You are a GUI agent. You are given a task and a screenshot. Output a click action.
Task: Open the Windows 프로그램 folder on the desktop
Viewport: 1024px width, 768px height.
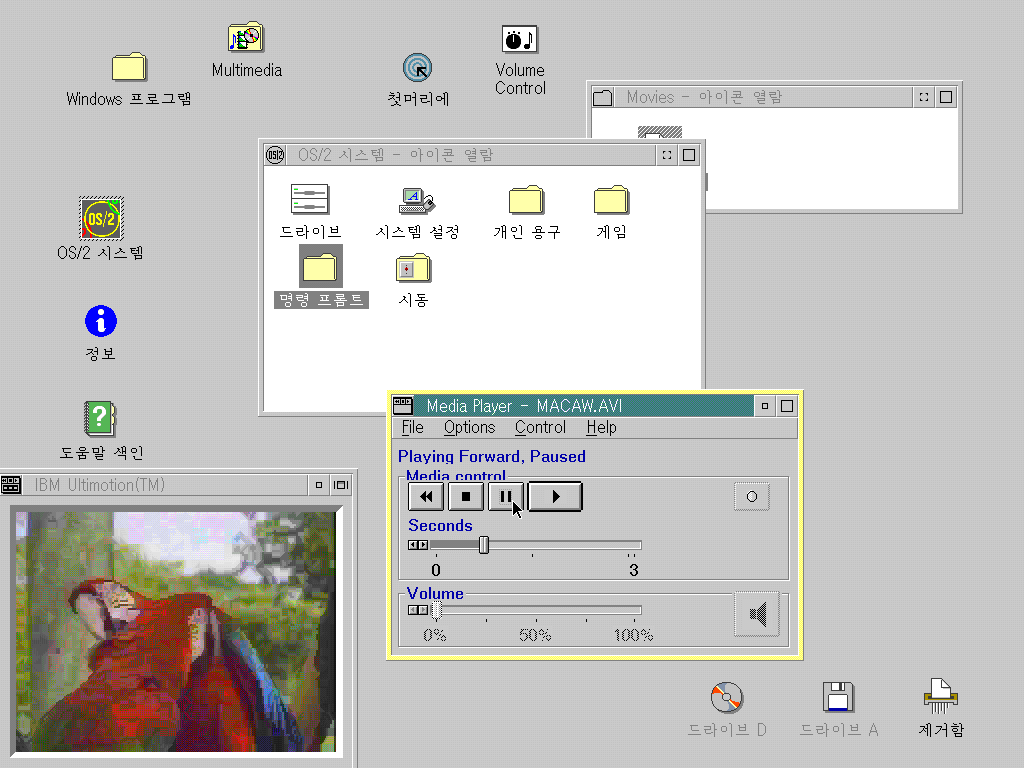(129, 67)
